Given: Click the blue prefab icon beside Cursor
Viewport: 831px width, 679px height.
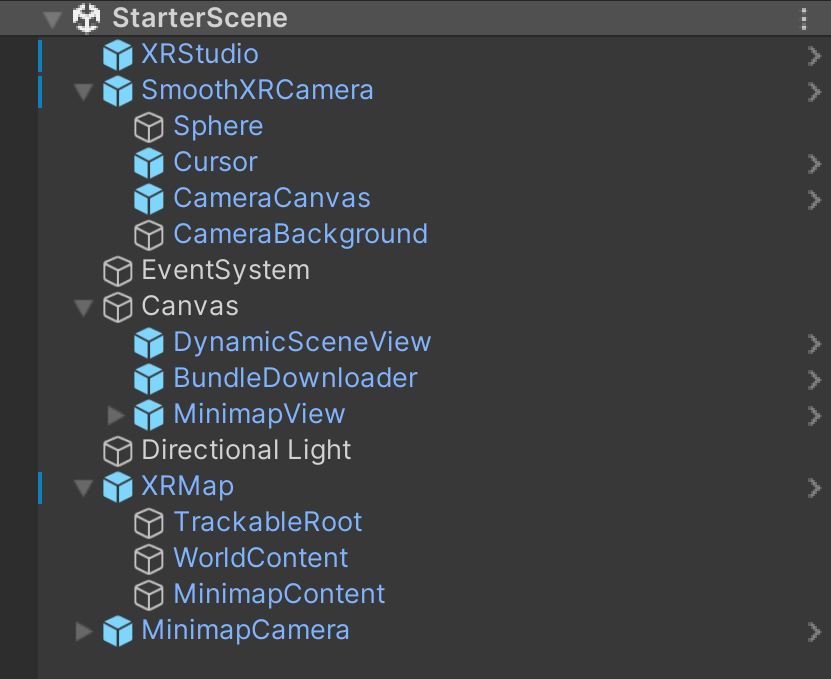Looking at the screenshot, I should pyautogui.click(x=149, y=163).
